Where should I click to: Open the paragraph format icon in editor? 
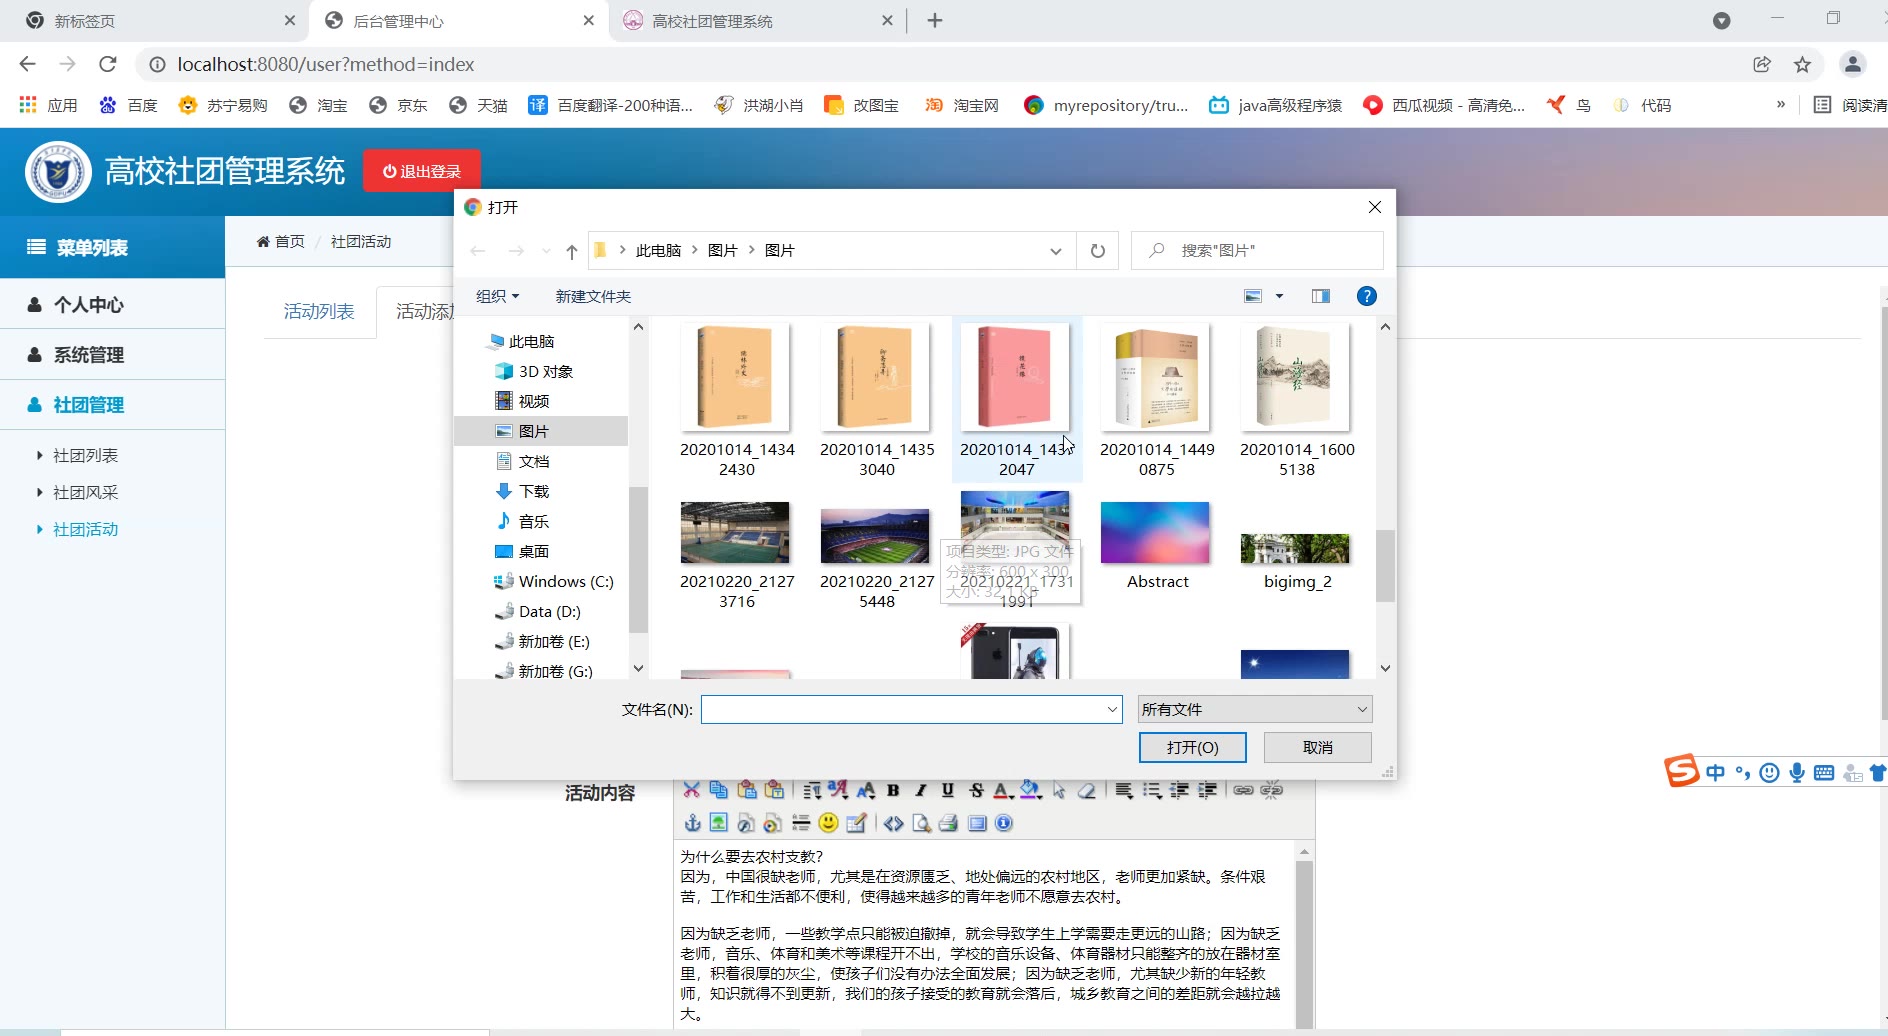pyautogui.click(x=812, y=790)
